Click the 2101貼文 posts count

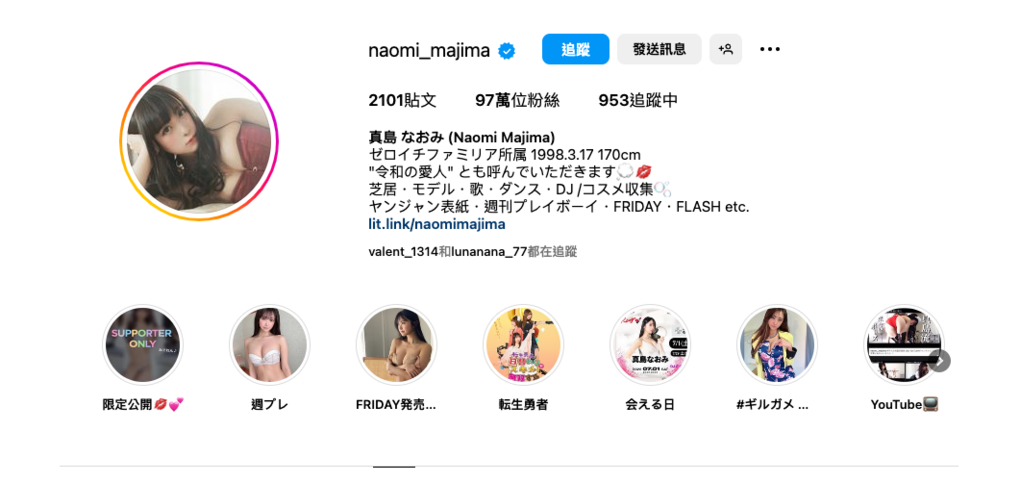(x=402, y=101)
